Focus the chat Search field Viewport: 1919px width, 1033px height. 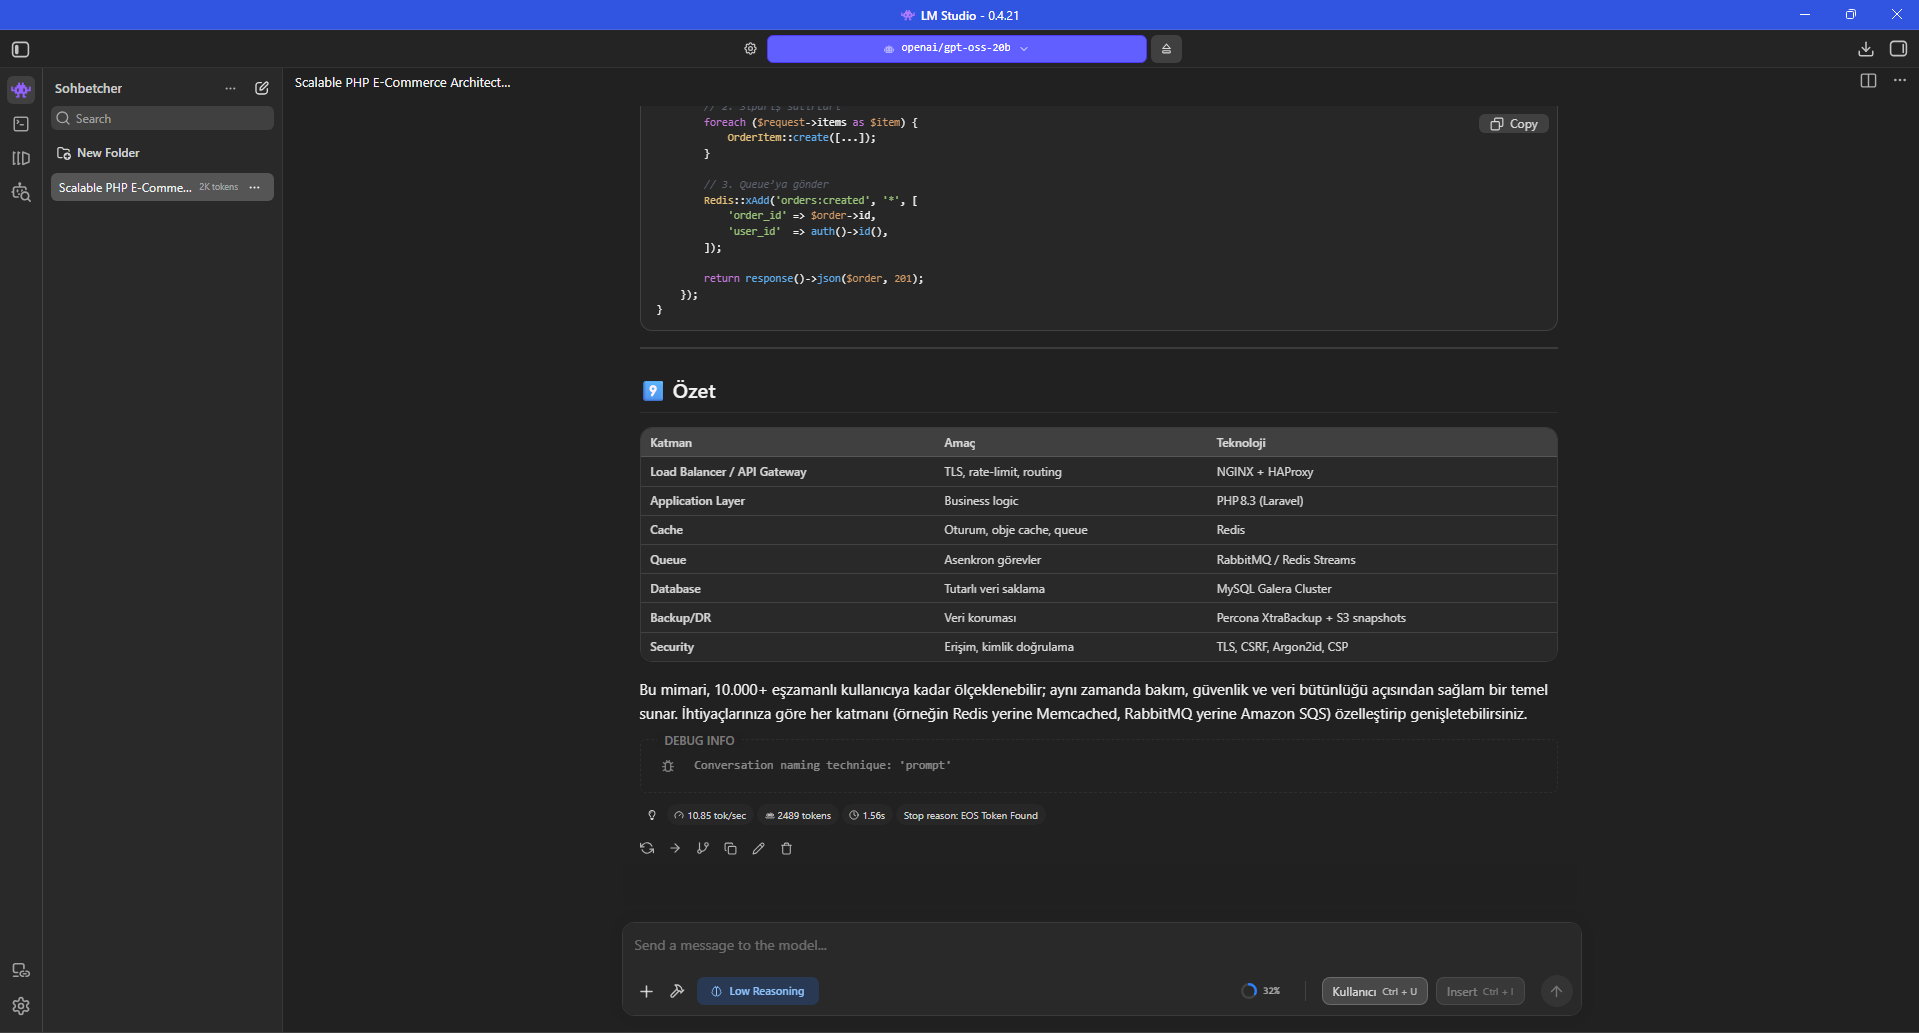162,118
